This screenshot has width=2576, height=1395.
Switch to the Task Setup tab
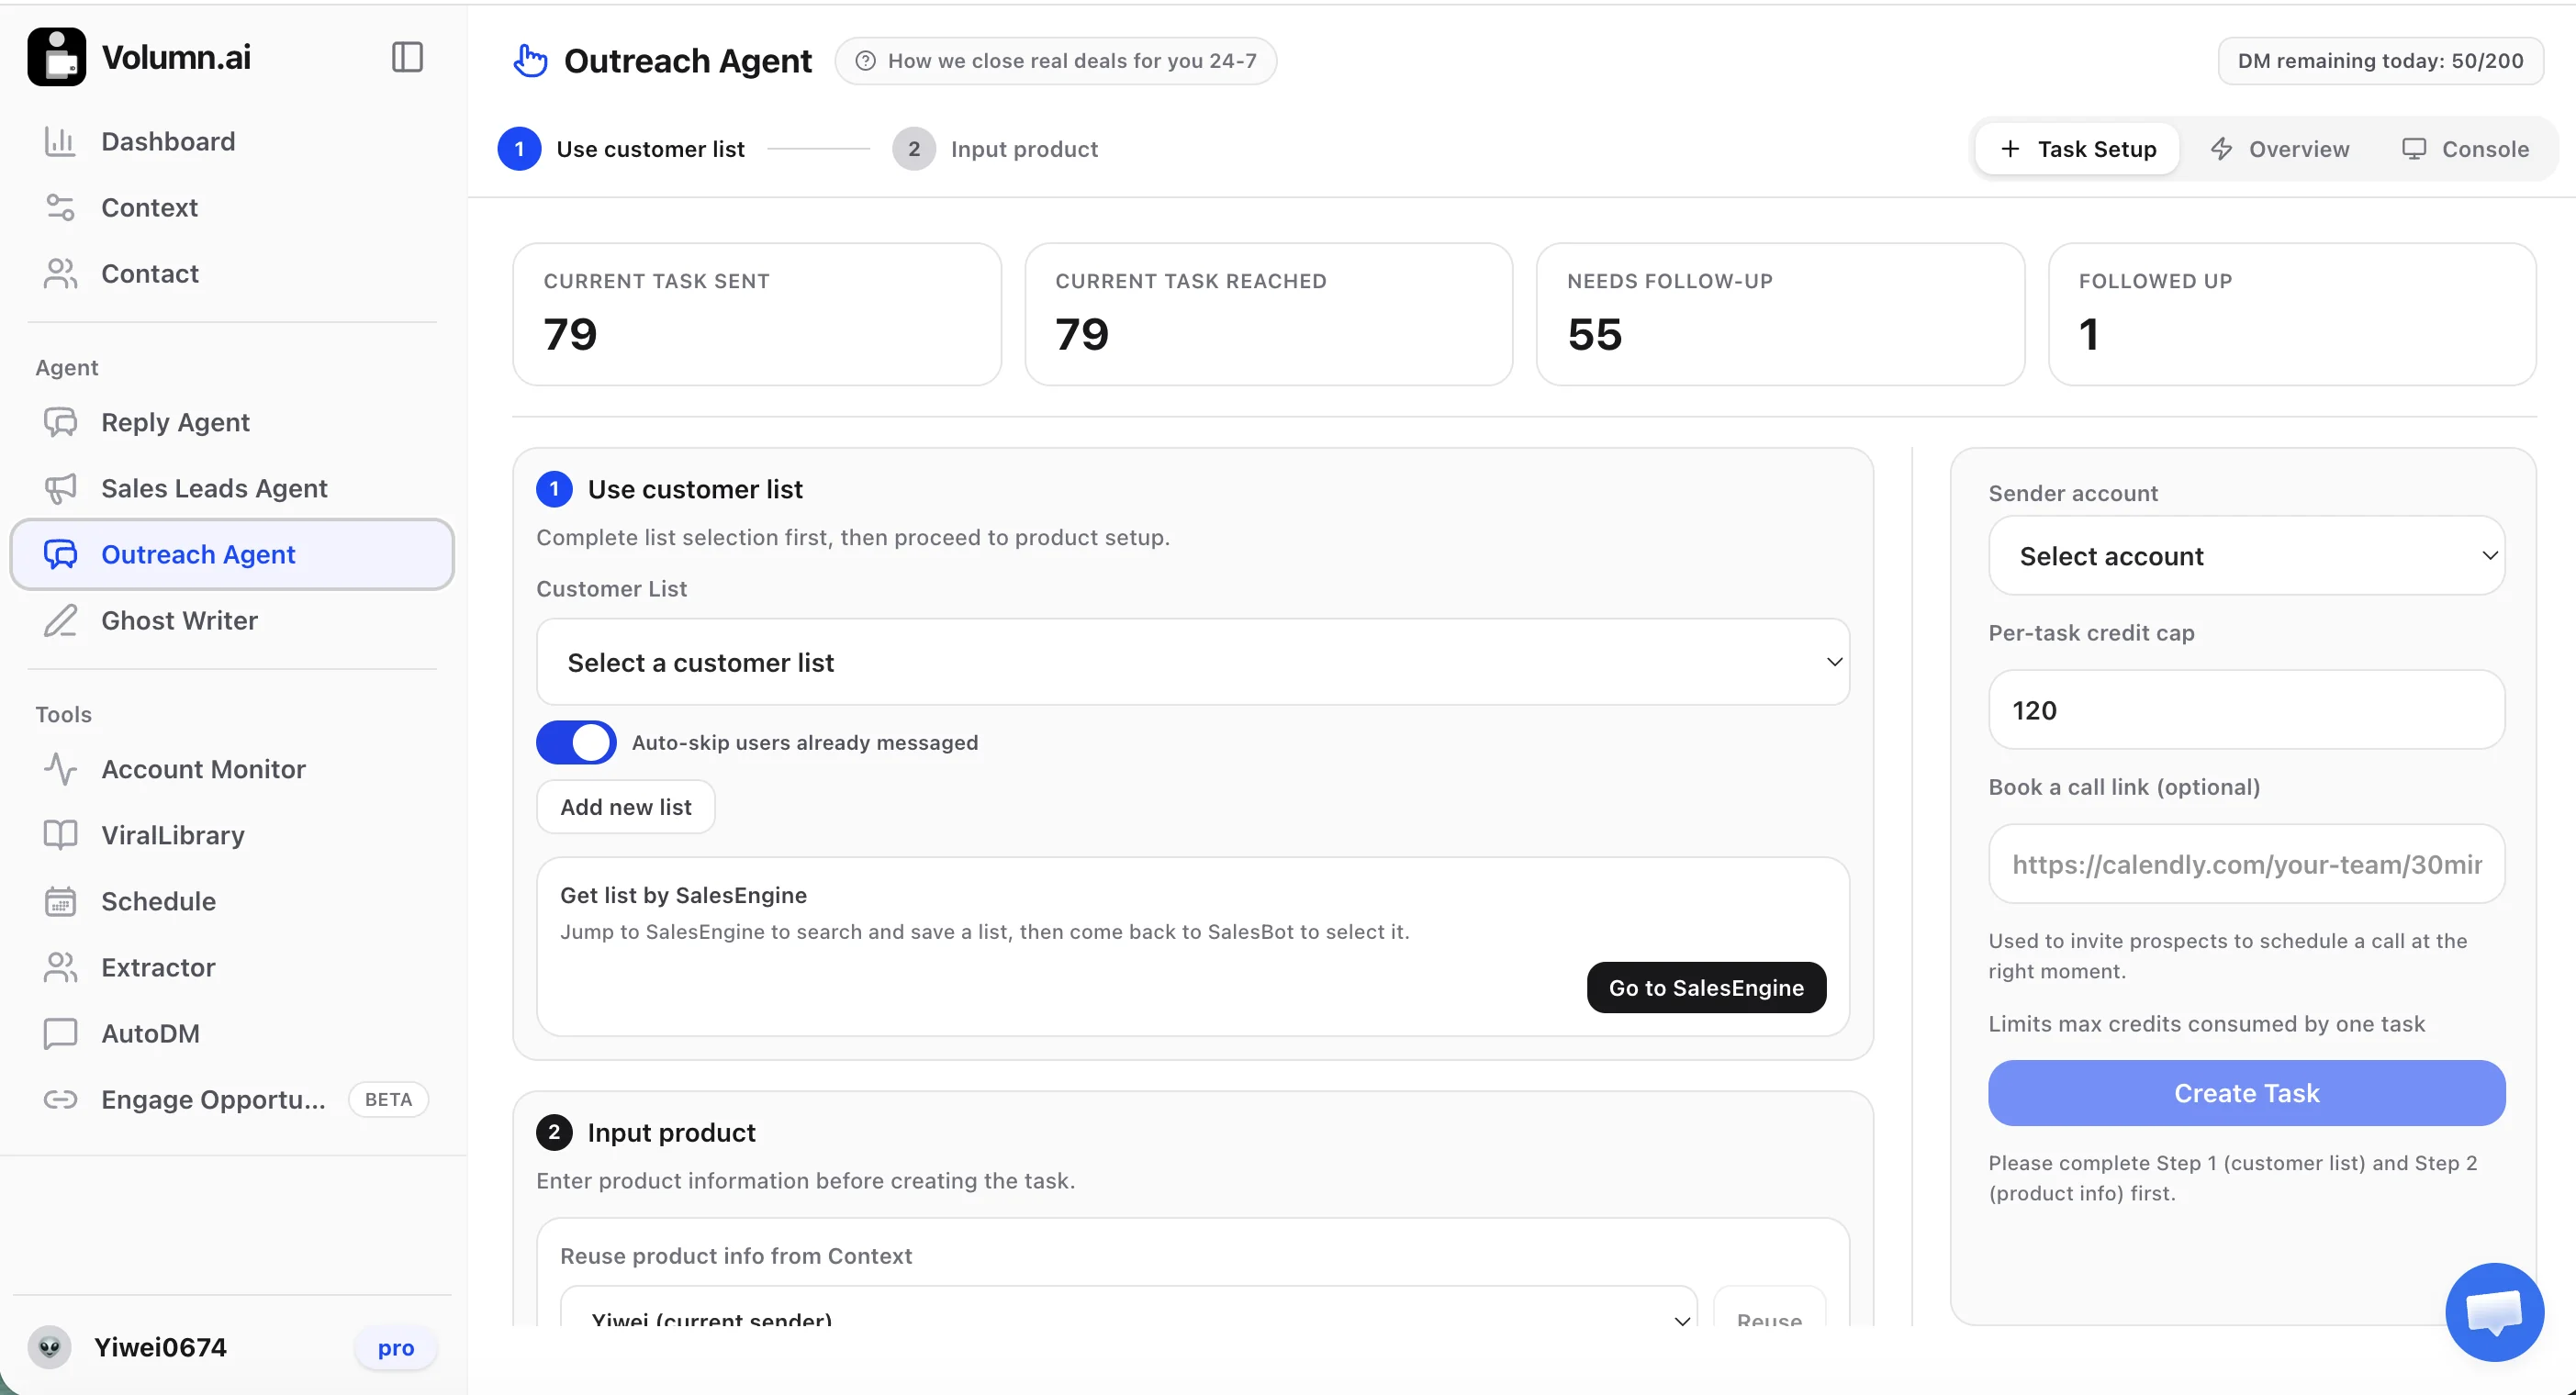pos(2077,149)
